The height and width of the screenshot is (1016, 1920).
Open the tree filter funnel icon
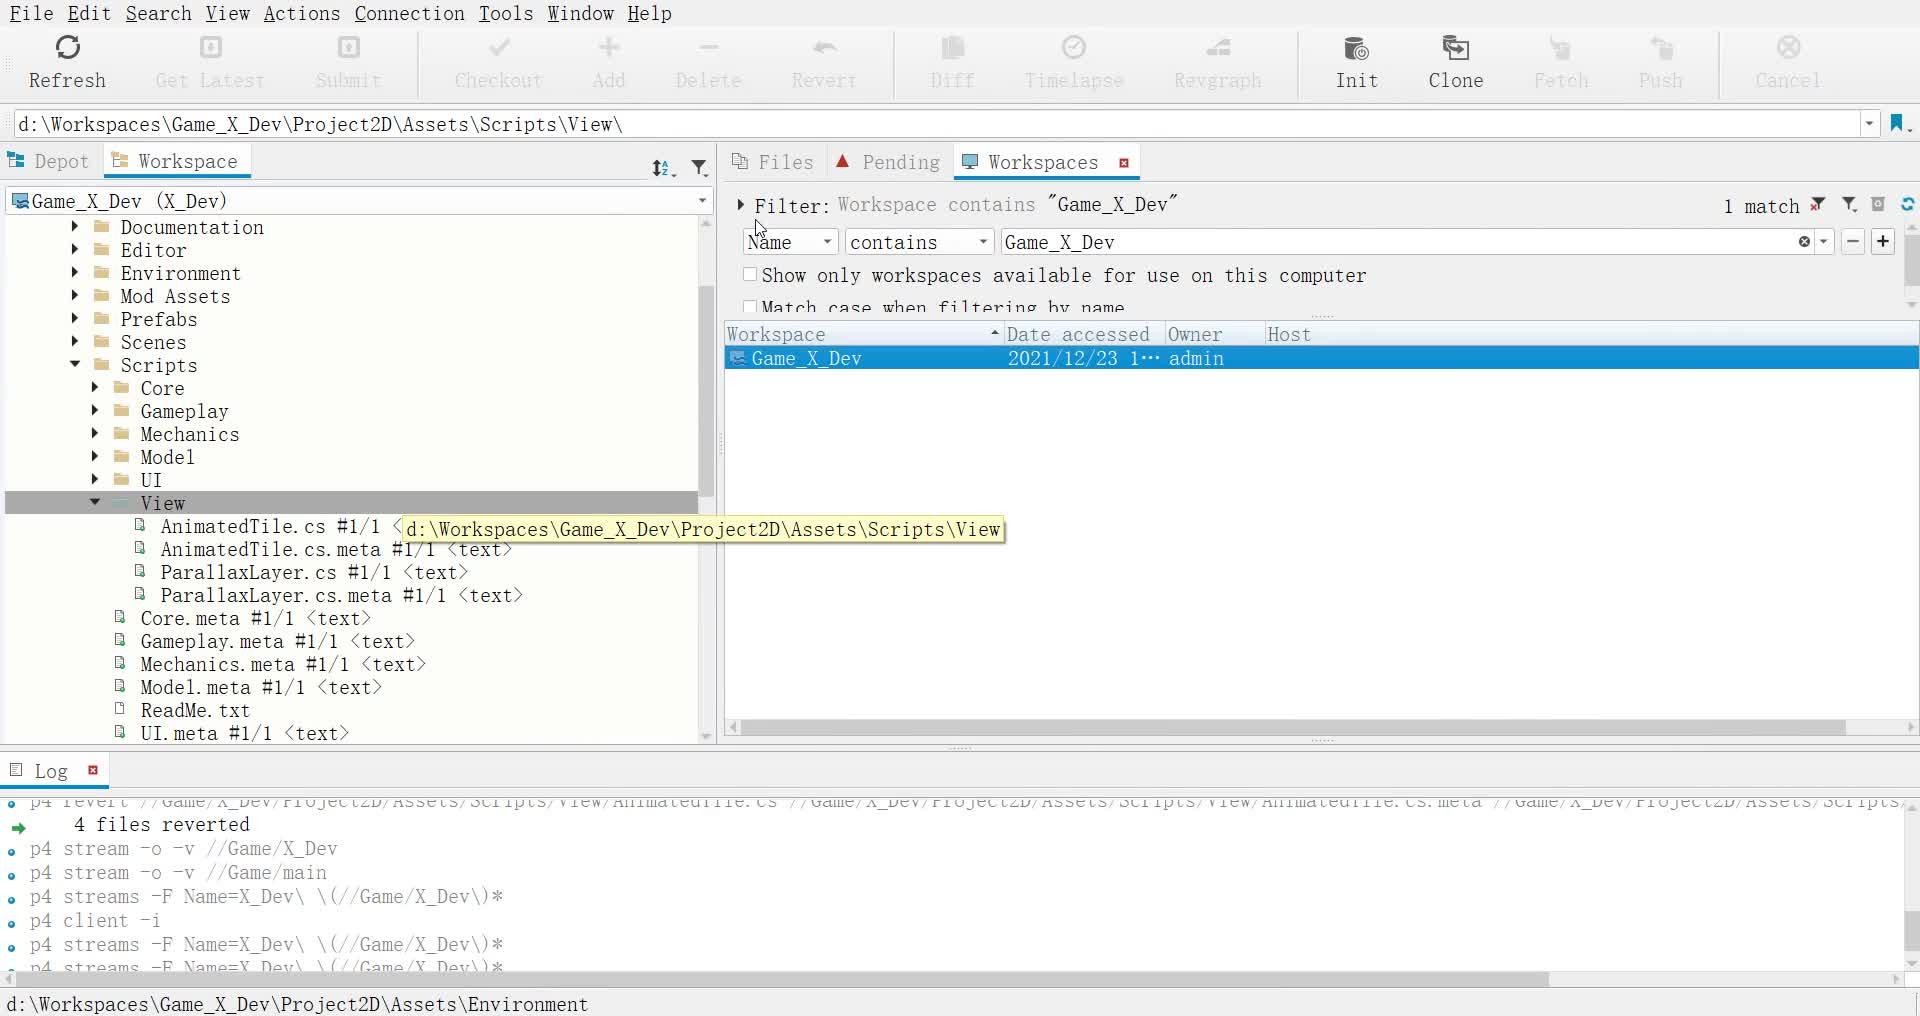pyautogui.click(x=699, y=168)
